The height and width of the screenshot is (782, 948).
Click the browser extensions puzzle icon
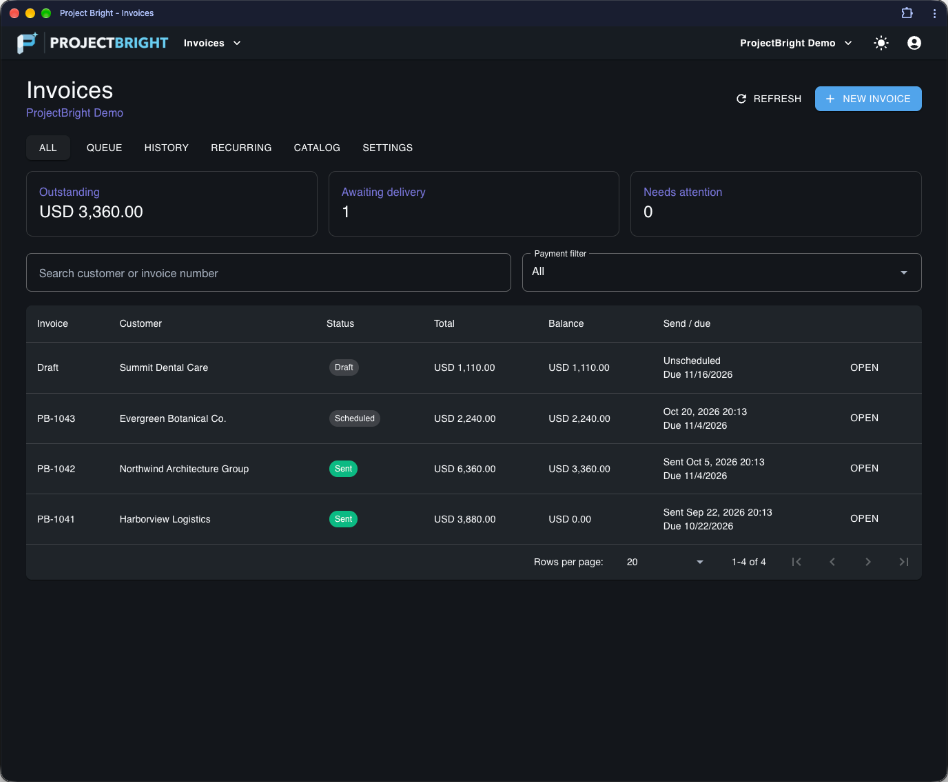point(906,13)
